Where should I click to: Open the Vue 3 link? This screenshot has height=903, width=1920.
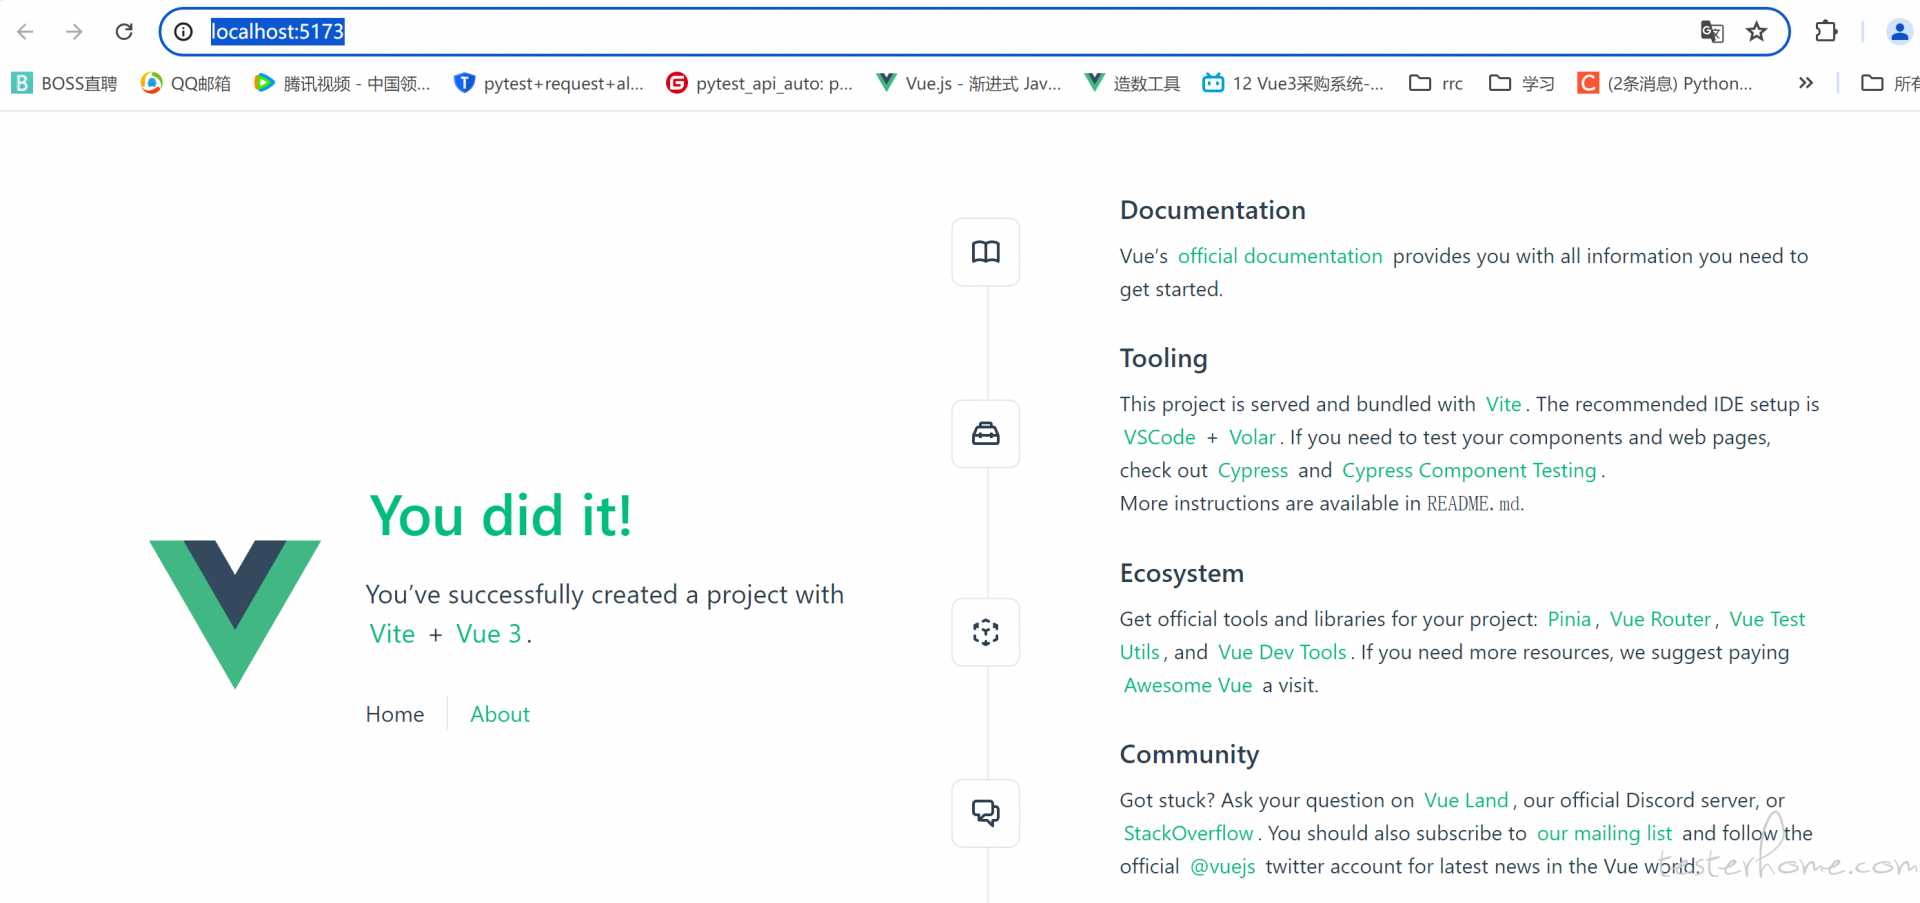tap(489, 634)
